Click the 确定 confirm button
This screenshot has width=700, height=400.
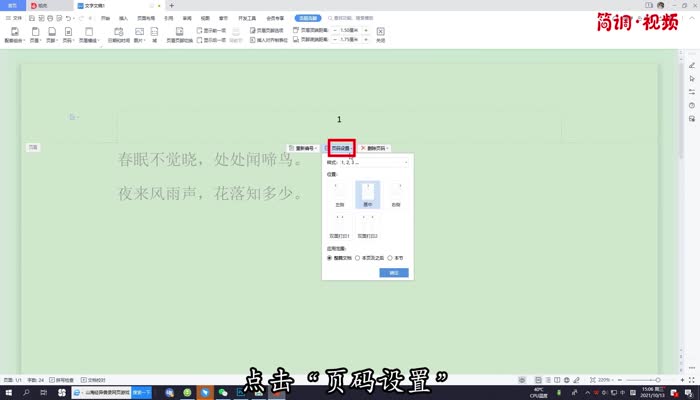click(x=393, y=272)
